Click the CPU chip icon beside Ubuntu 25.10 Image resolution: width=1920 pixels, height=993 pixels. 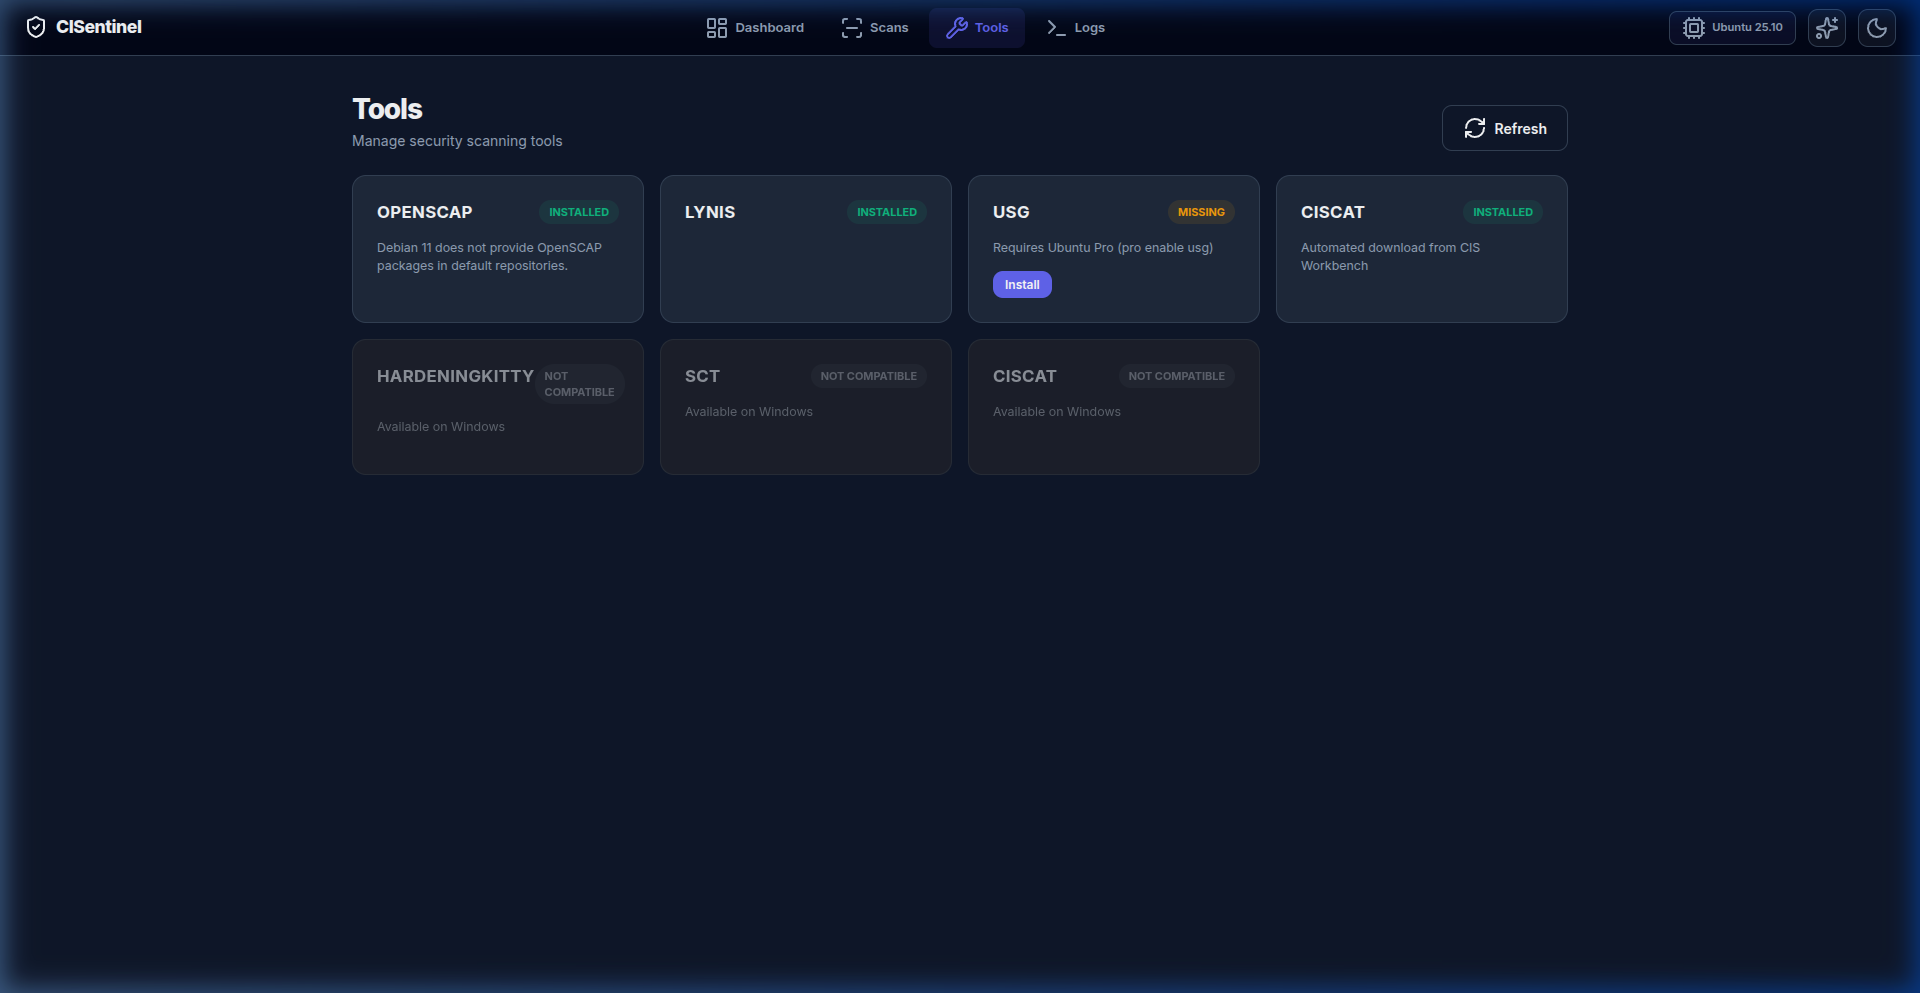1693,28
